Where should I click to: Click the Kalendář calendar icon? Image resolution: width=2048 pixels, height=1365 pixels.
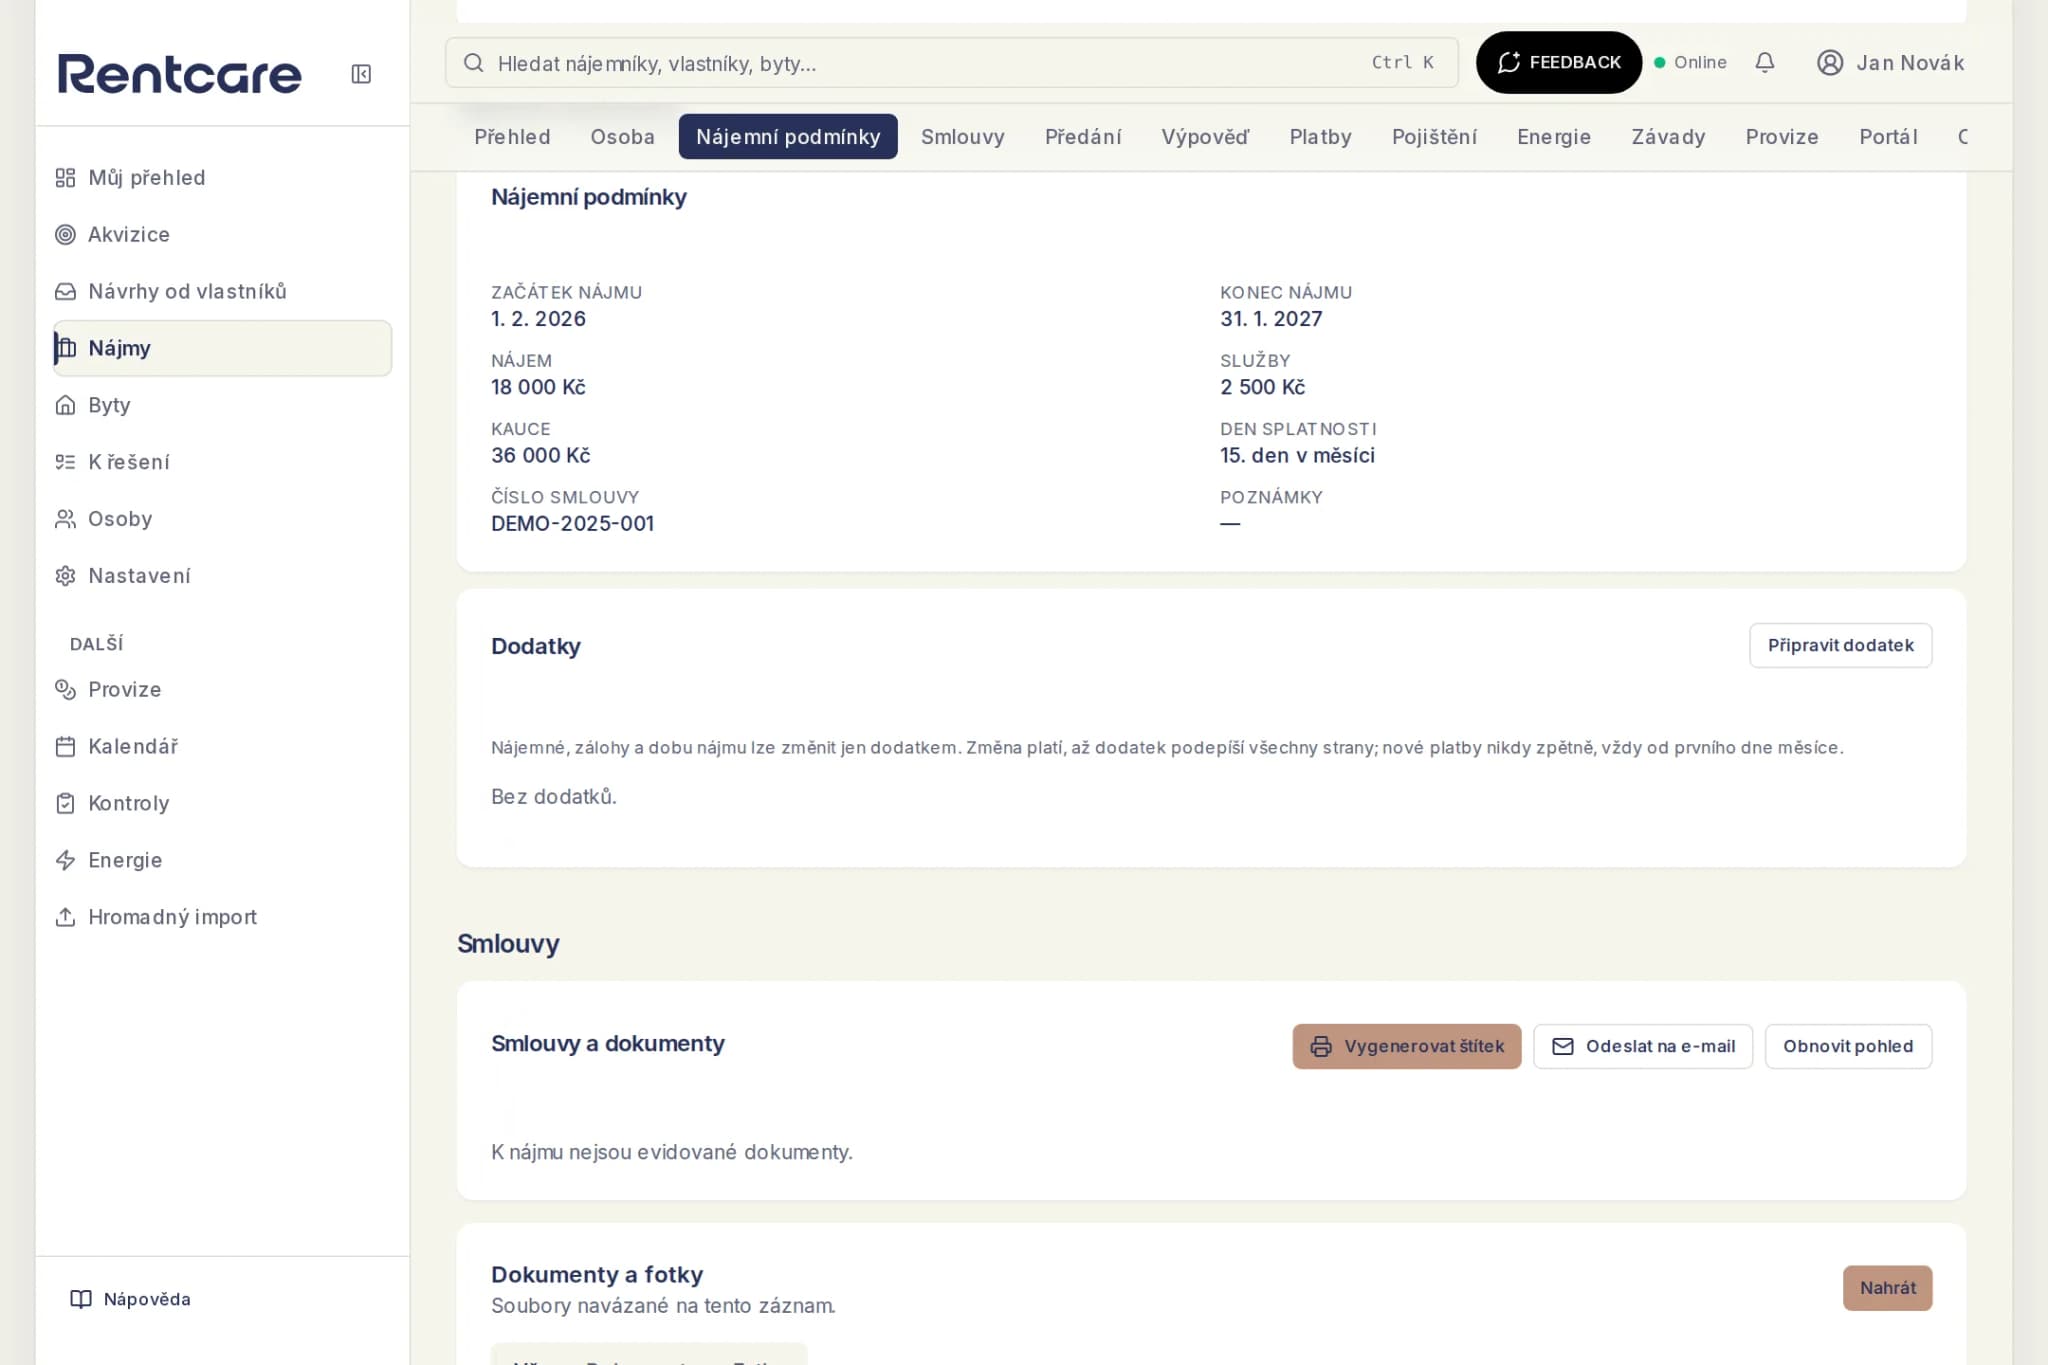[x=65, y=747]
